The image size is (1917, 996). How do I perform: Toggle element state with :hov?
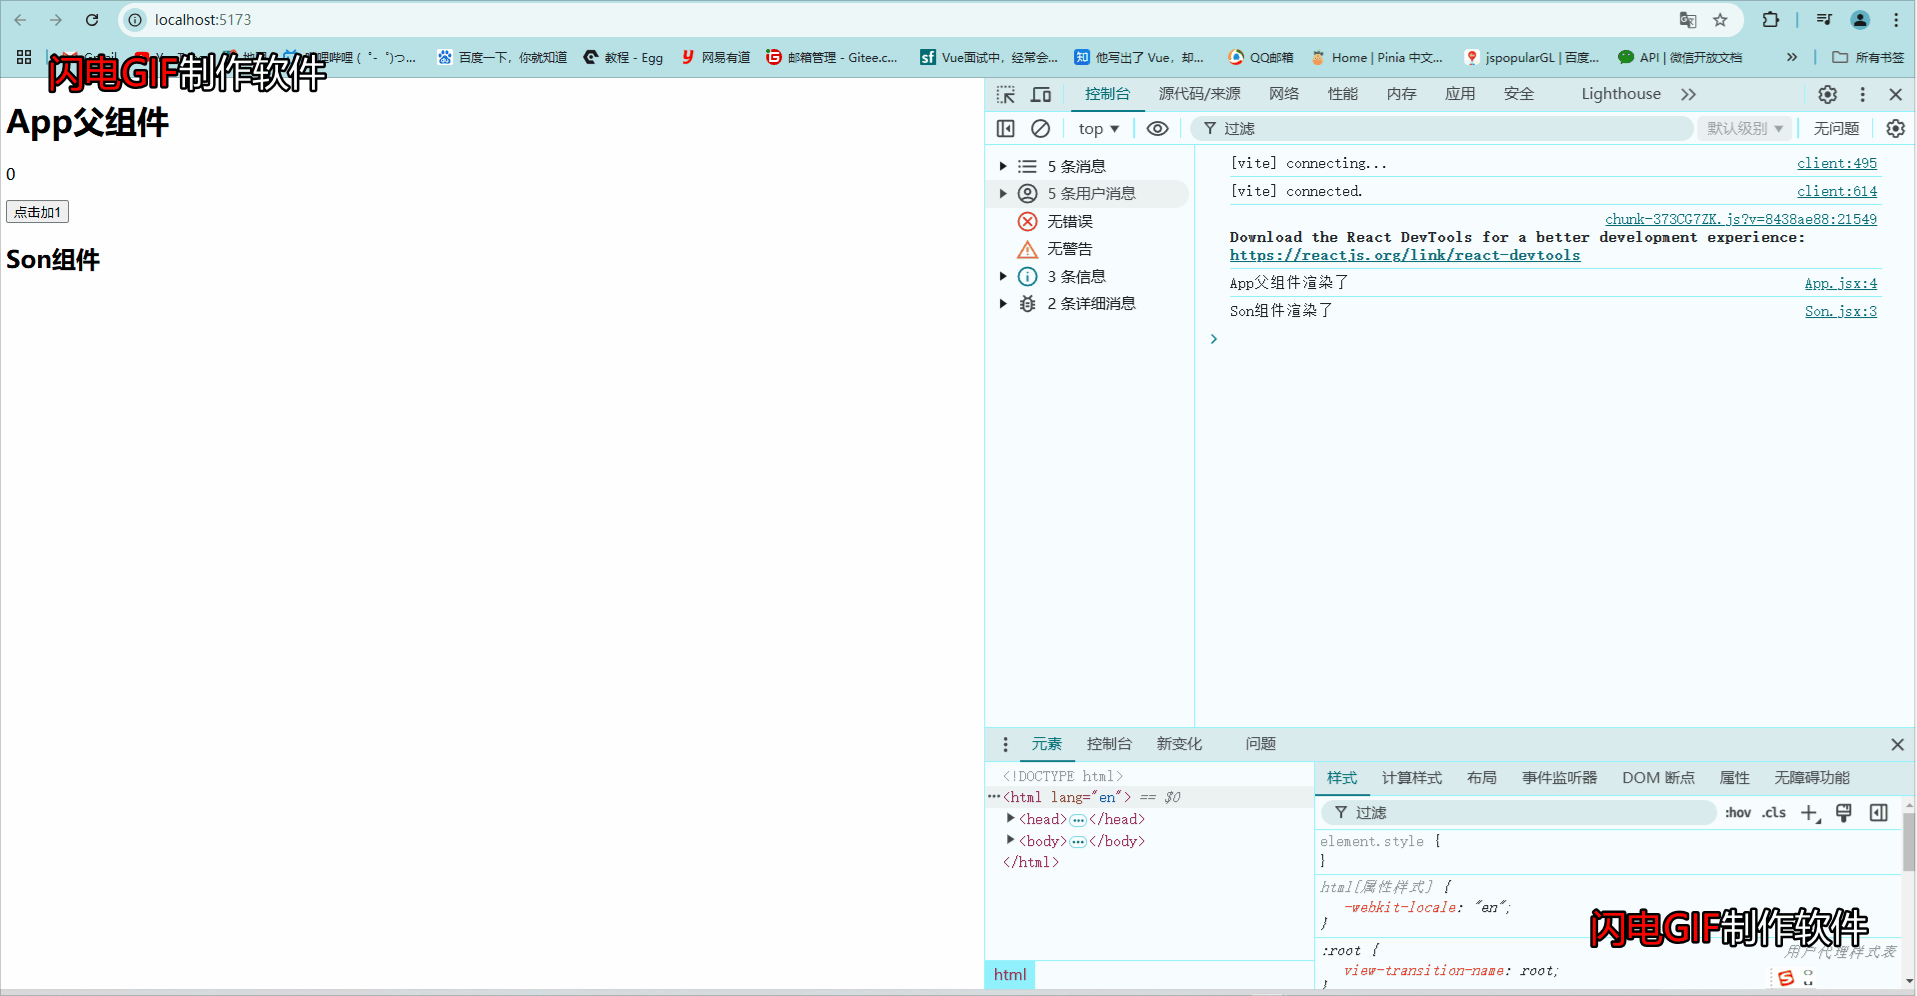[x=1737, y=812]
